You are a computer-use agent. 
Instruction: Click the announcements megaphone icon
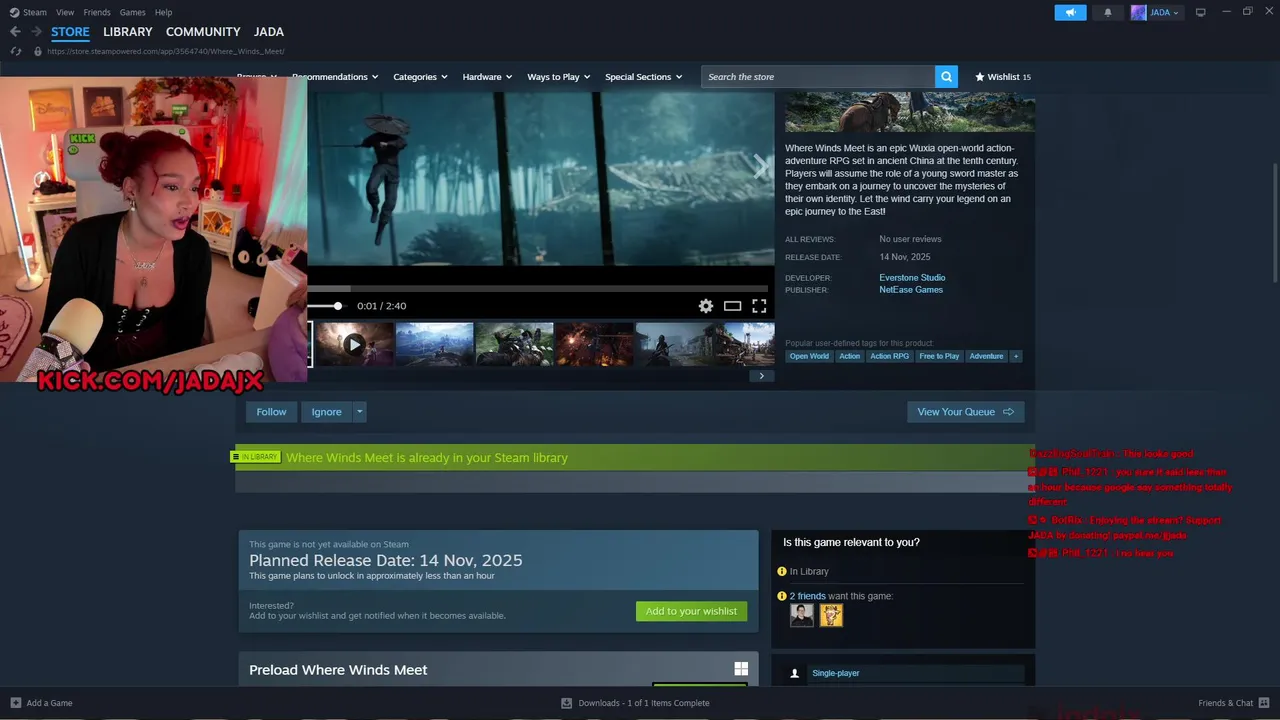1070,12
